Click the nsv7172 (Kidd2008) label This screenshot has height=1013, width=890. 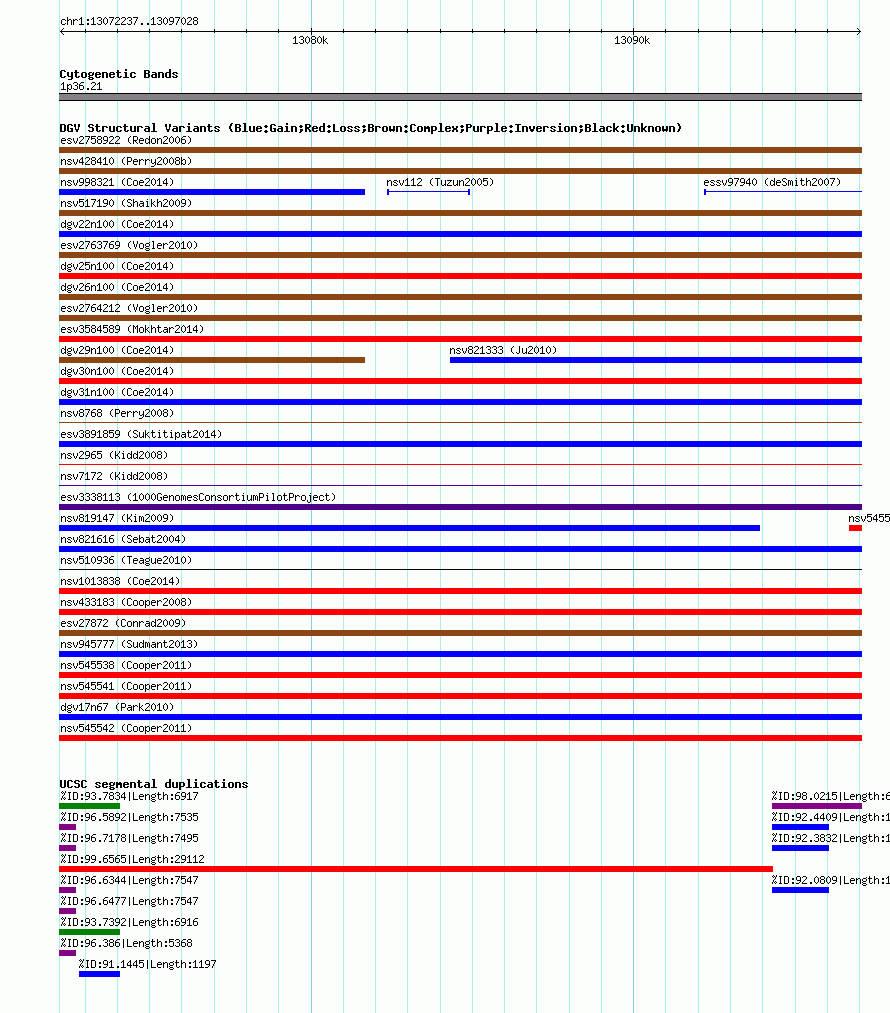coord(114,476)
